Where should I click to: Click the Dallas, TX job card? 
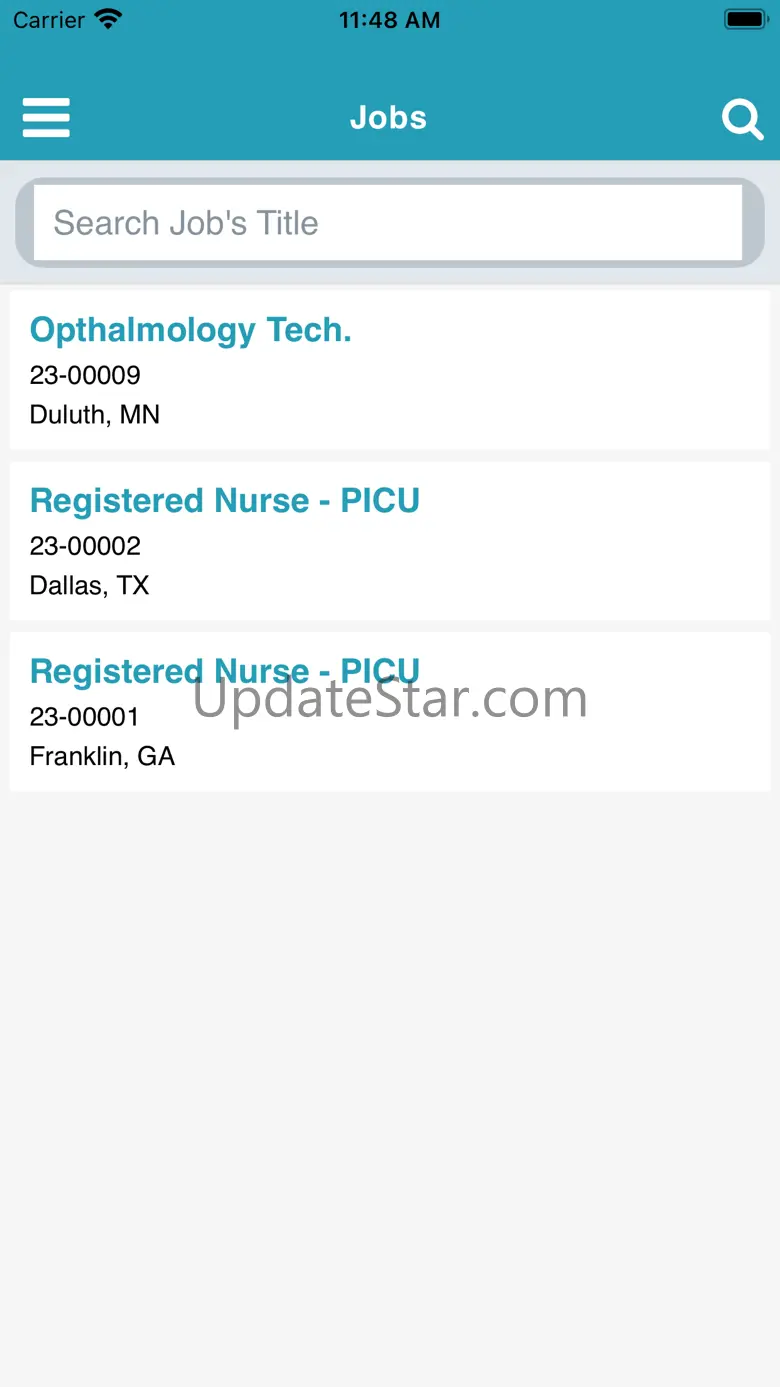click(390, 541)
